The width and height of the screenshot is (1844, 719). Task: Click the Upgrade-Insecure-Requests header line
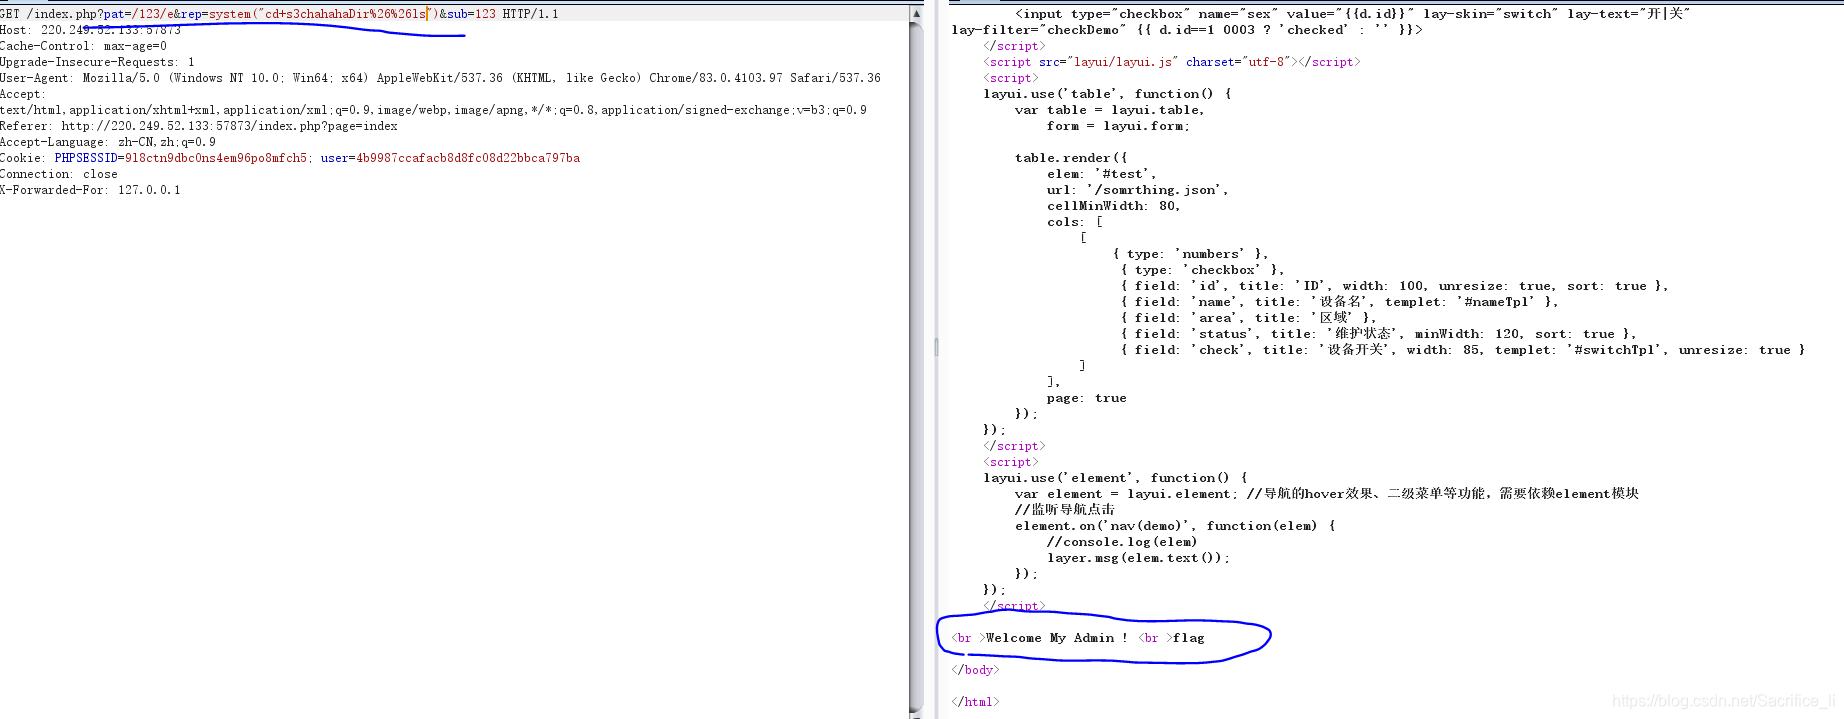tap(97, 62)
